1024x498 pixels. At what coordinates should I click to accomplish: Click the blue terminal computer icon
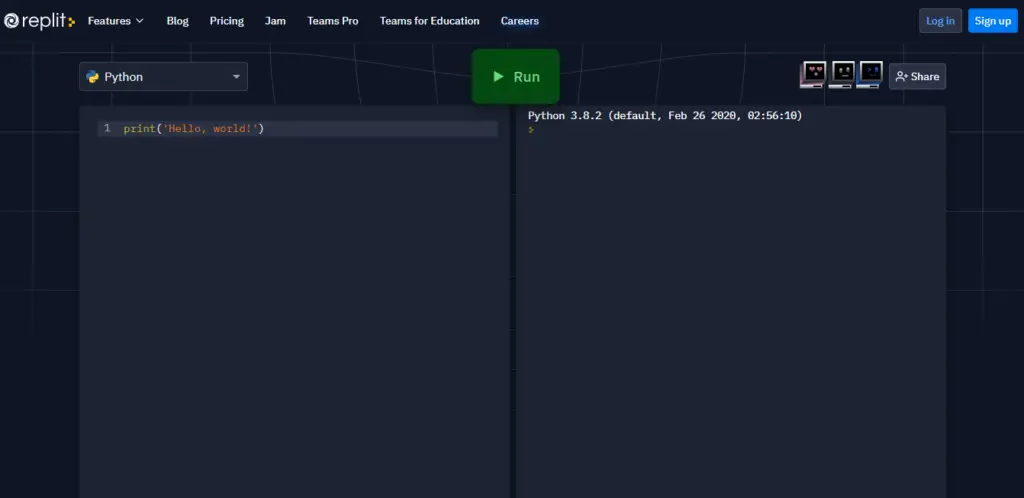870,74
